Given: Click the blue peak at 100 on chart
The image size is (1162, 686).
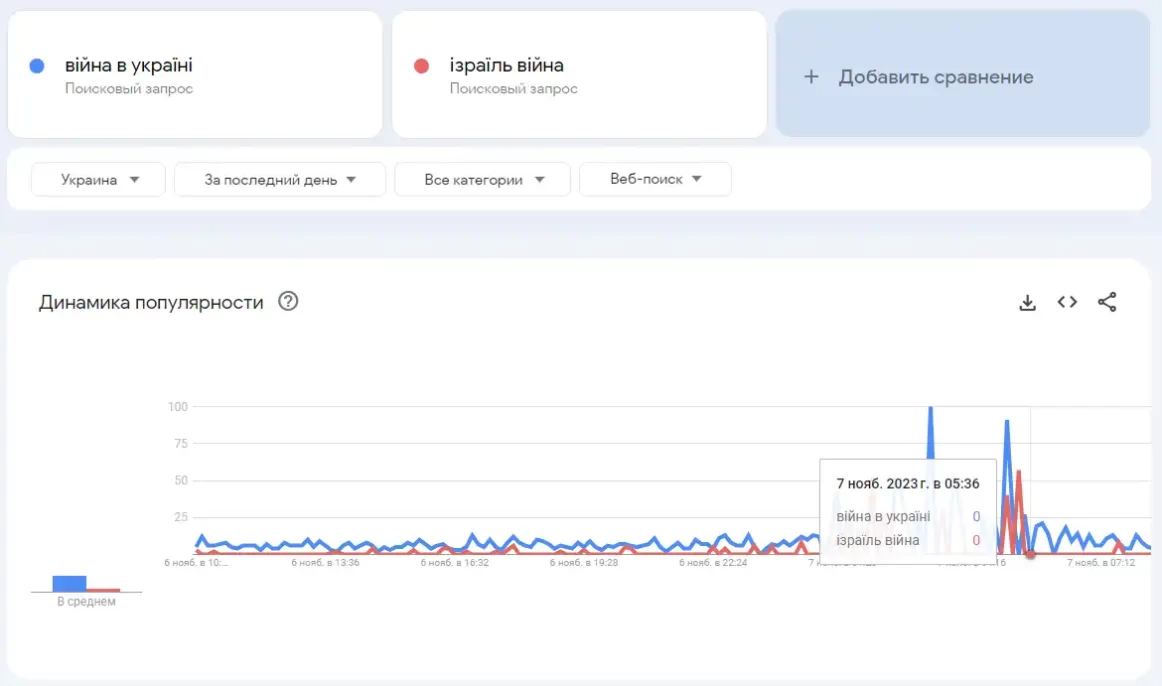Looking at the screenshot, I should [x=931, y=409].
